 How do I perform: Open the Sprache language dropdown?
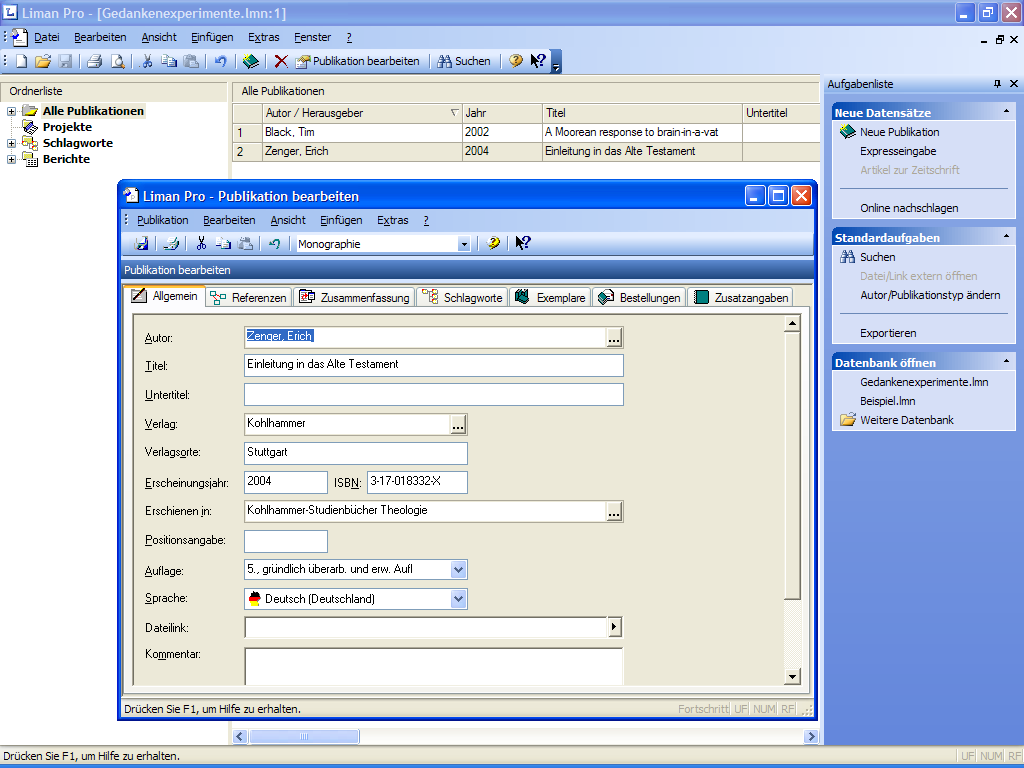[x=458, y=599]
